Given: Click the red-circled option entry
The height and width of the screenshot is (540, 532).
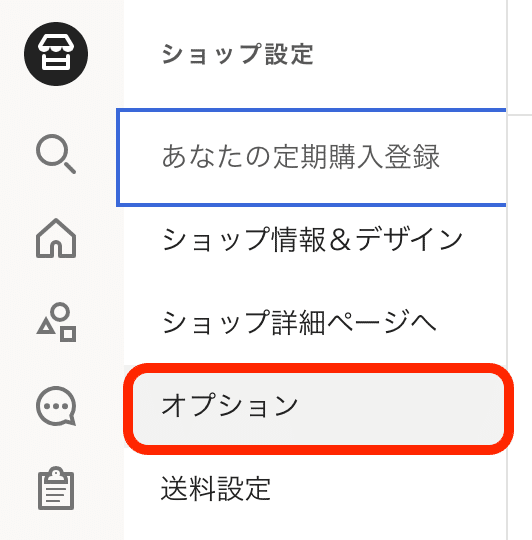Looking at the screenshot, I should coord(318,409).
